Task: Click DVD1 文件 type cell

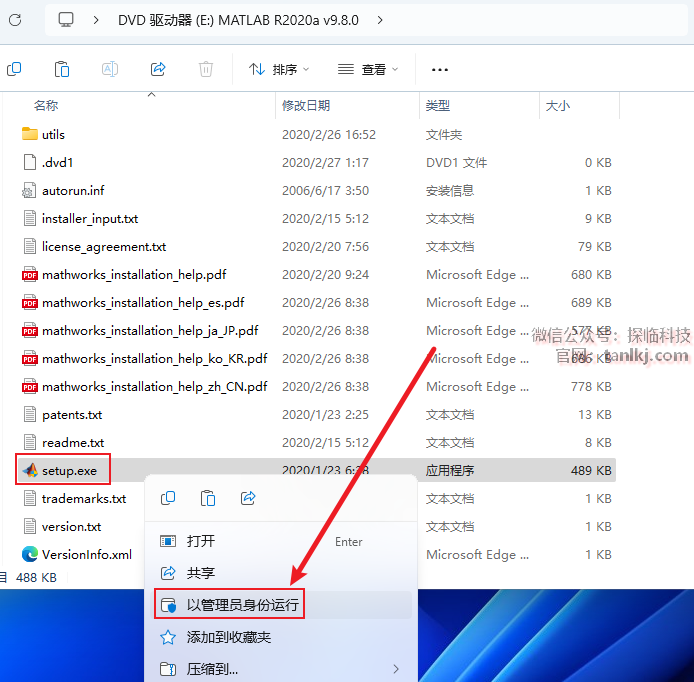Action: point(456,162)
